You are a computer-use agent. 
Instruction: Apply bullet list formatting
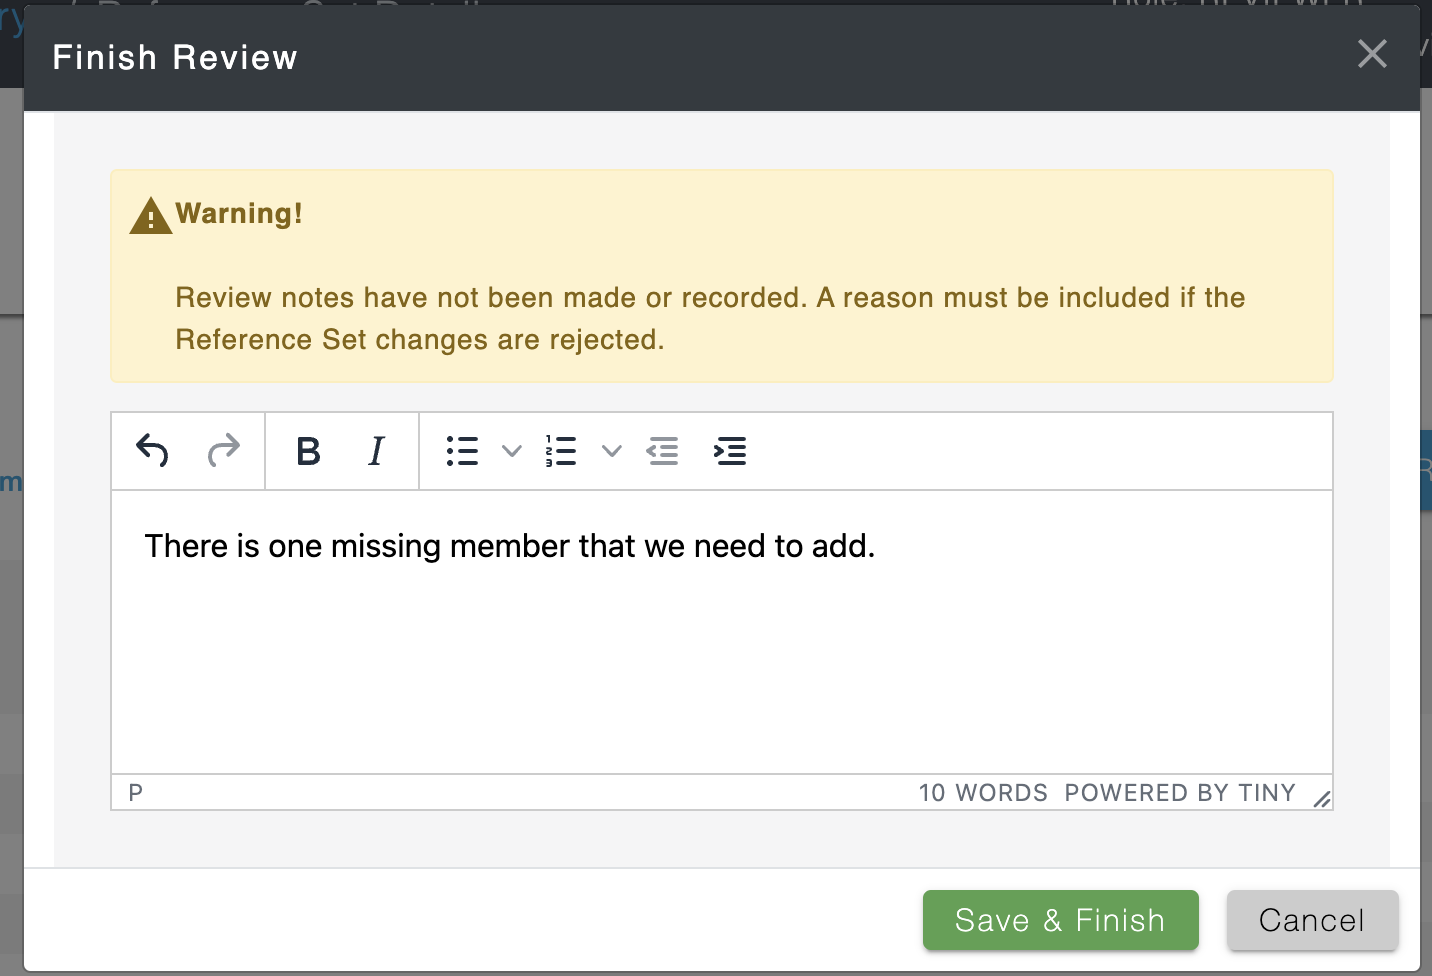(462, 451)
